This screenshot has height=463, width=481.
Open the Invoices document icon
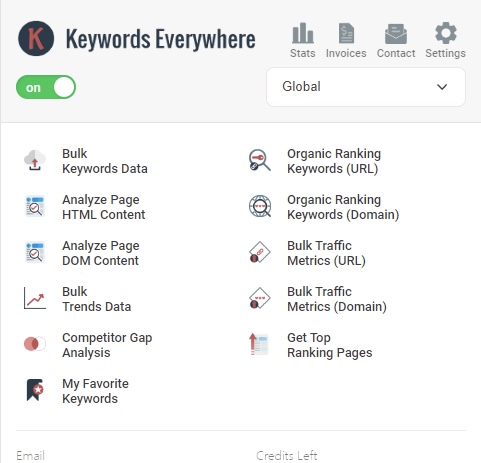(346, 33)
